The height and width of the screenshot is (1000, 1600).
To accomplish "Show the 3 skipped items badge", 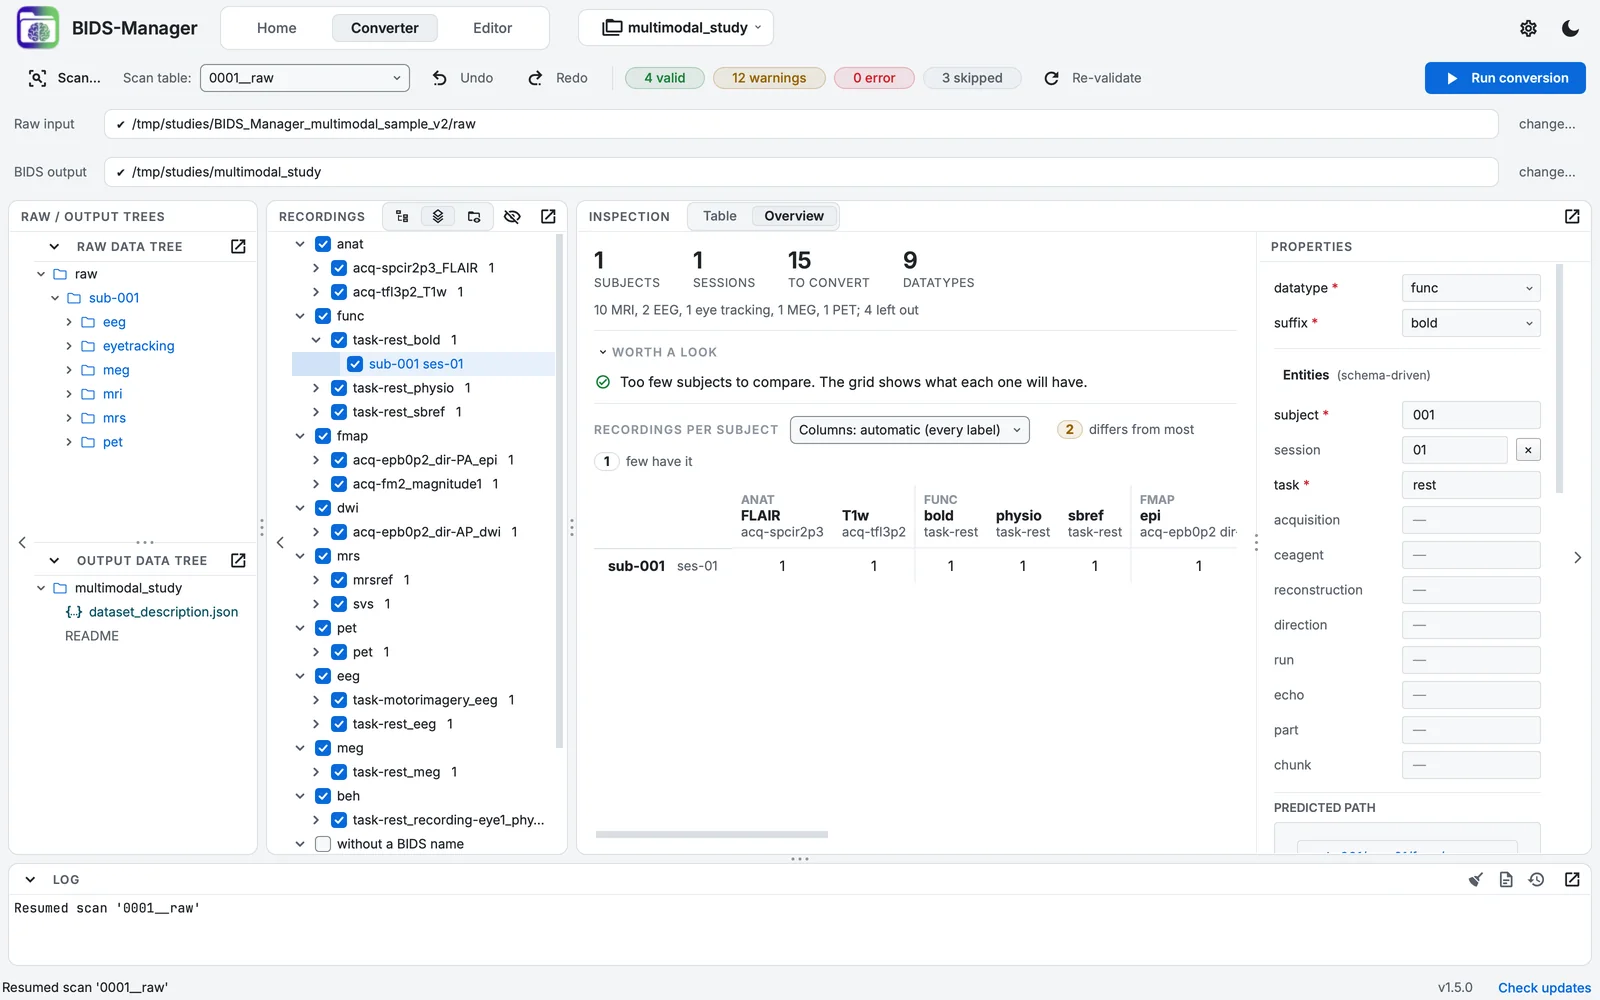I will (x=972, y=78).
